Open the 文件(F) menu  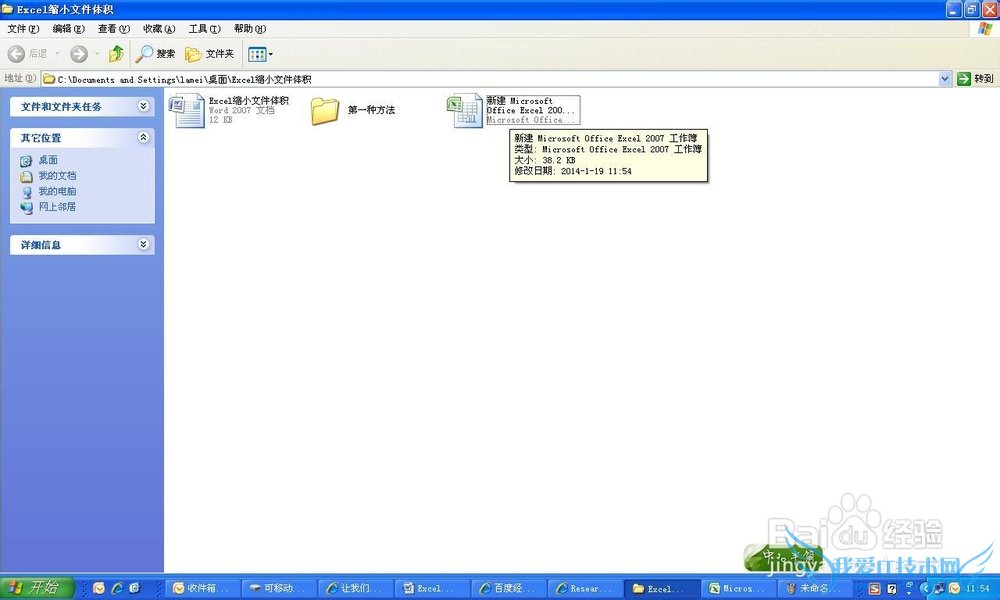[x=23, y=29]
